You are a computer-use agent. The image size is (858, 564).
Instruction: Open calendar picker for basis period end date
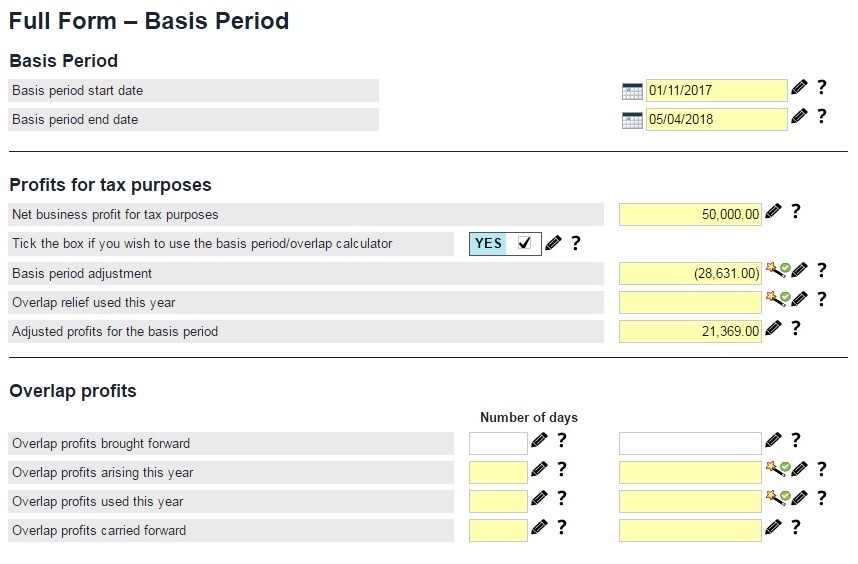[632, 120]
